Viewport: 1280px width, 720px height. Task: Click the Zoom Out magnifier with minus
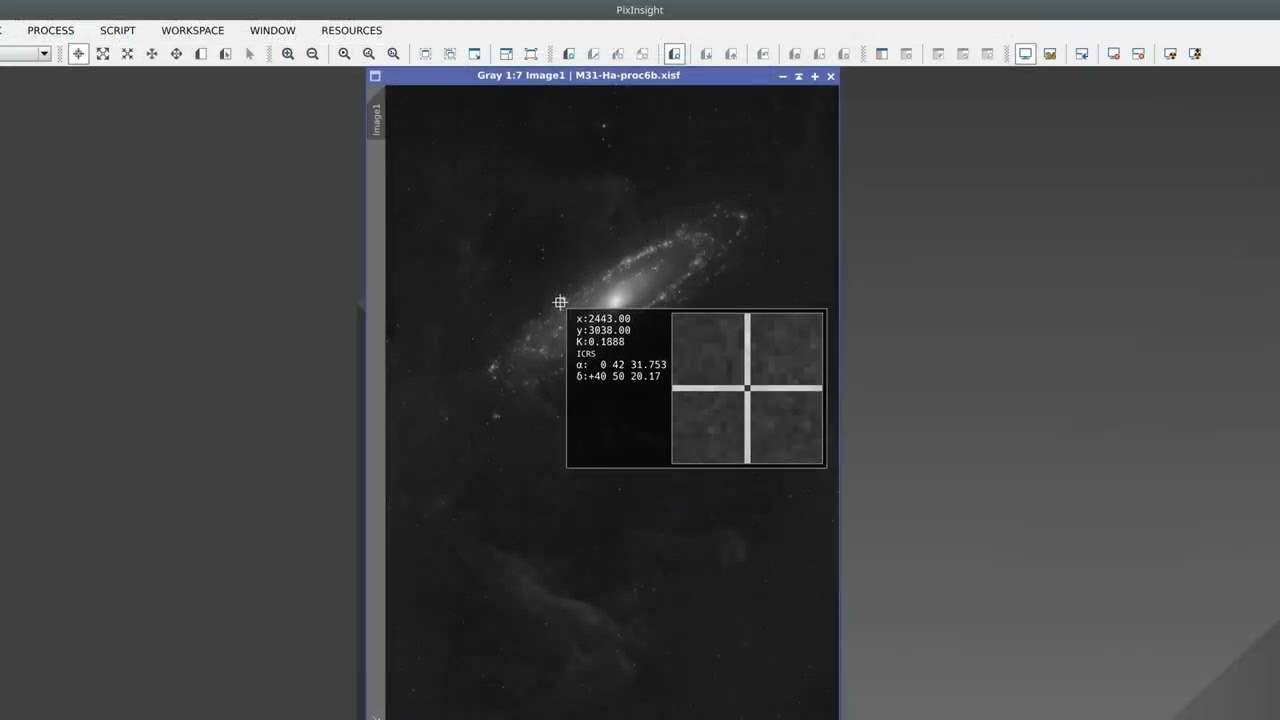312,54
